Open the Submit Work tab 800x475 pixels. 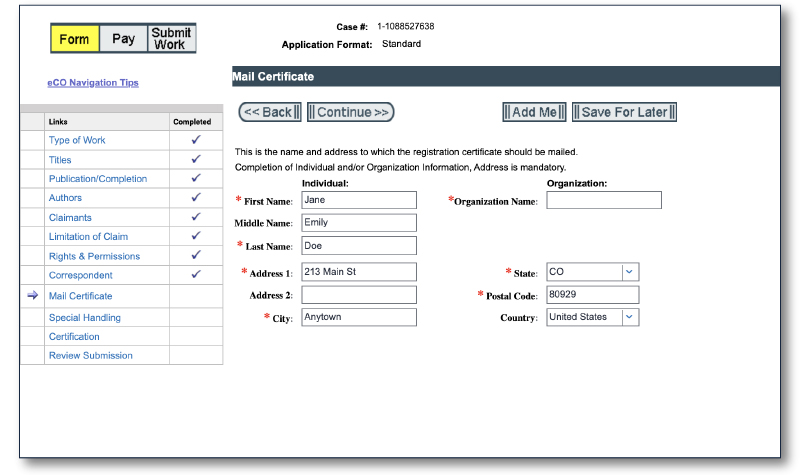[171, 39]
